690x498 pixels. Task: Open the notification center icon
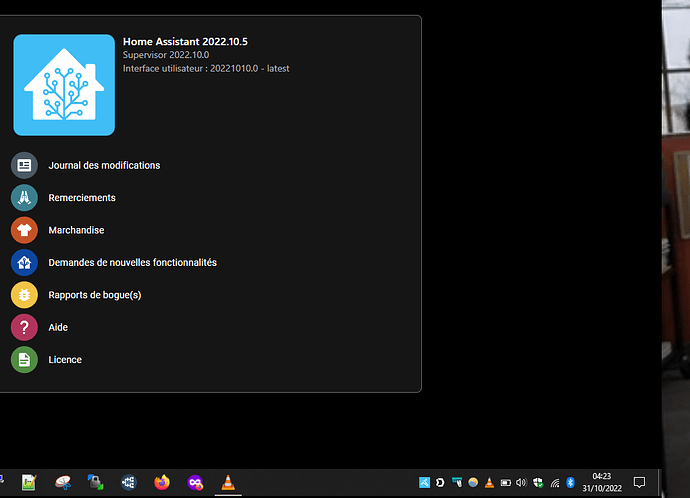click(639, 483)
